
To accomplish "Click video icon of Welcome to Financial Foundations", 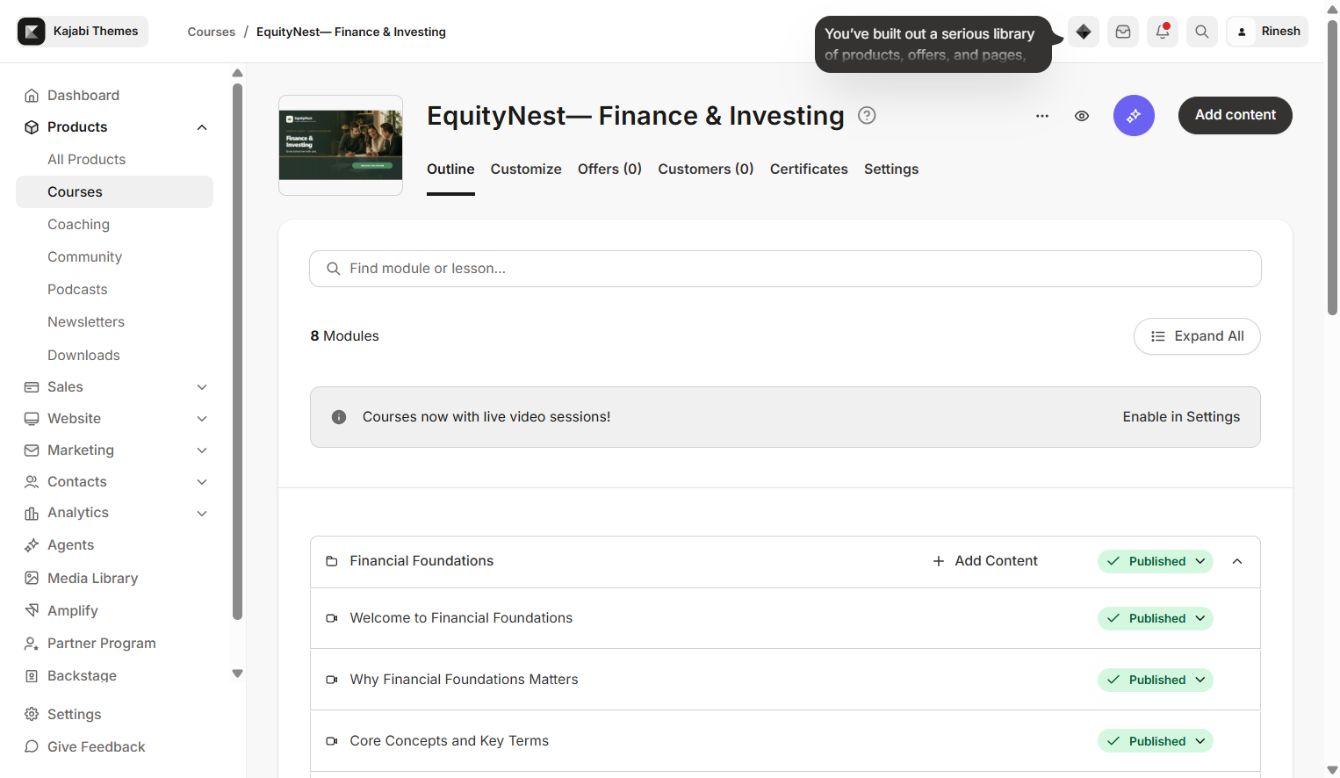I will (x=332, y=619).
